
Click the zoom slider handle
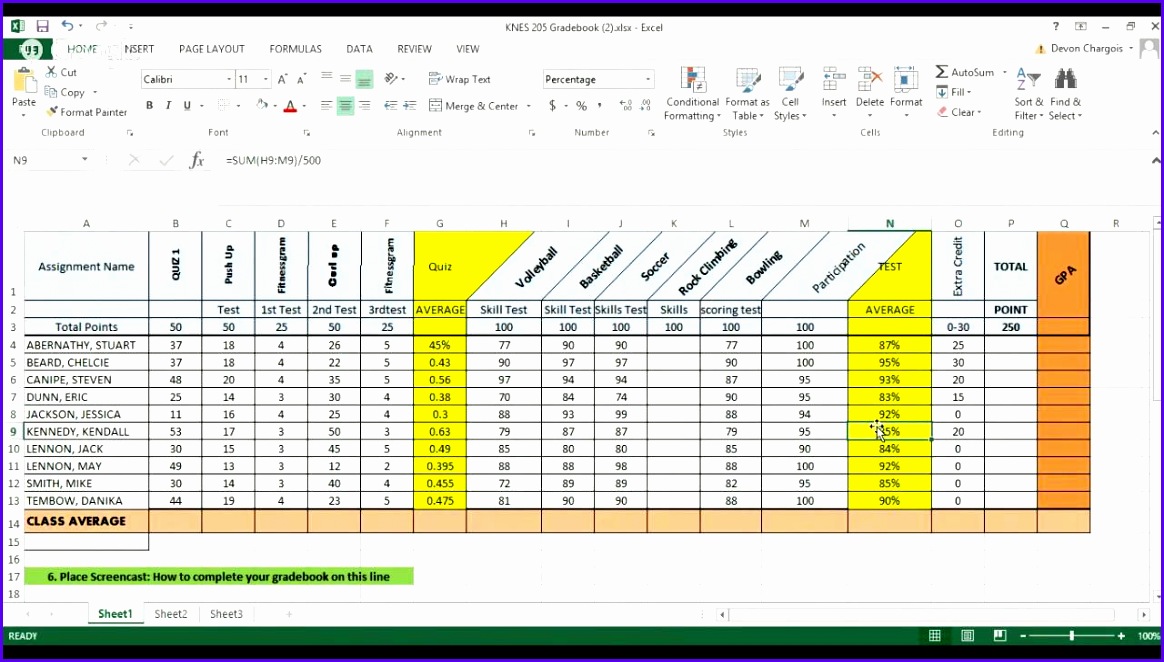coord(1071,636)
